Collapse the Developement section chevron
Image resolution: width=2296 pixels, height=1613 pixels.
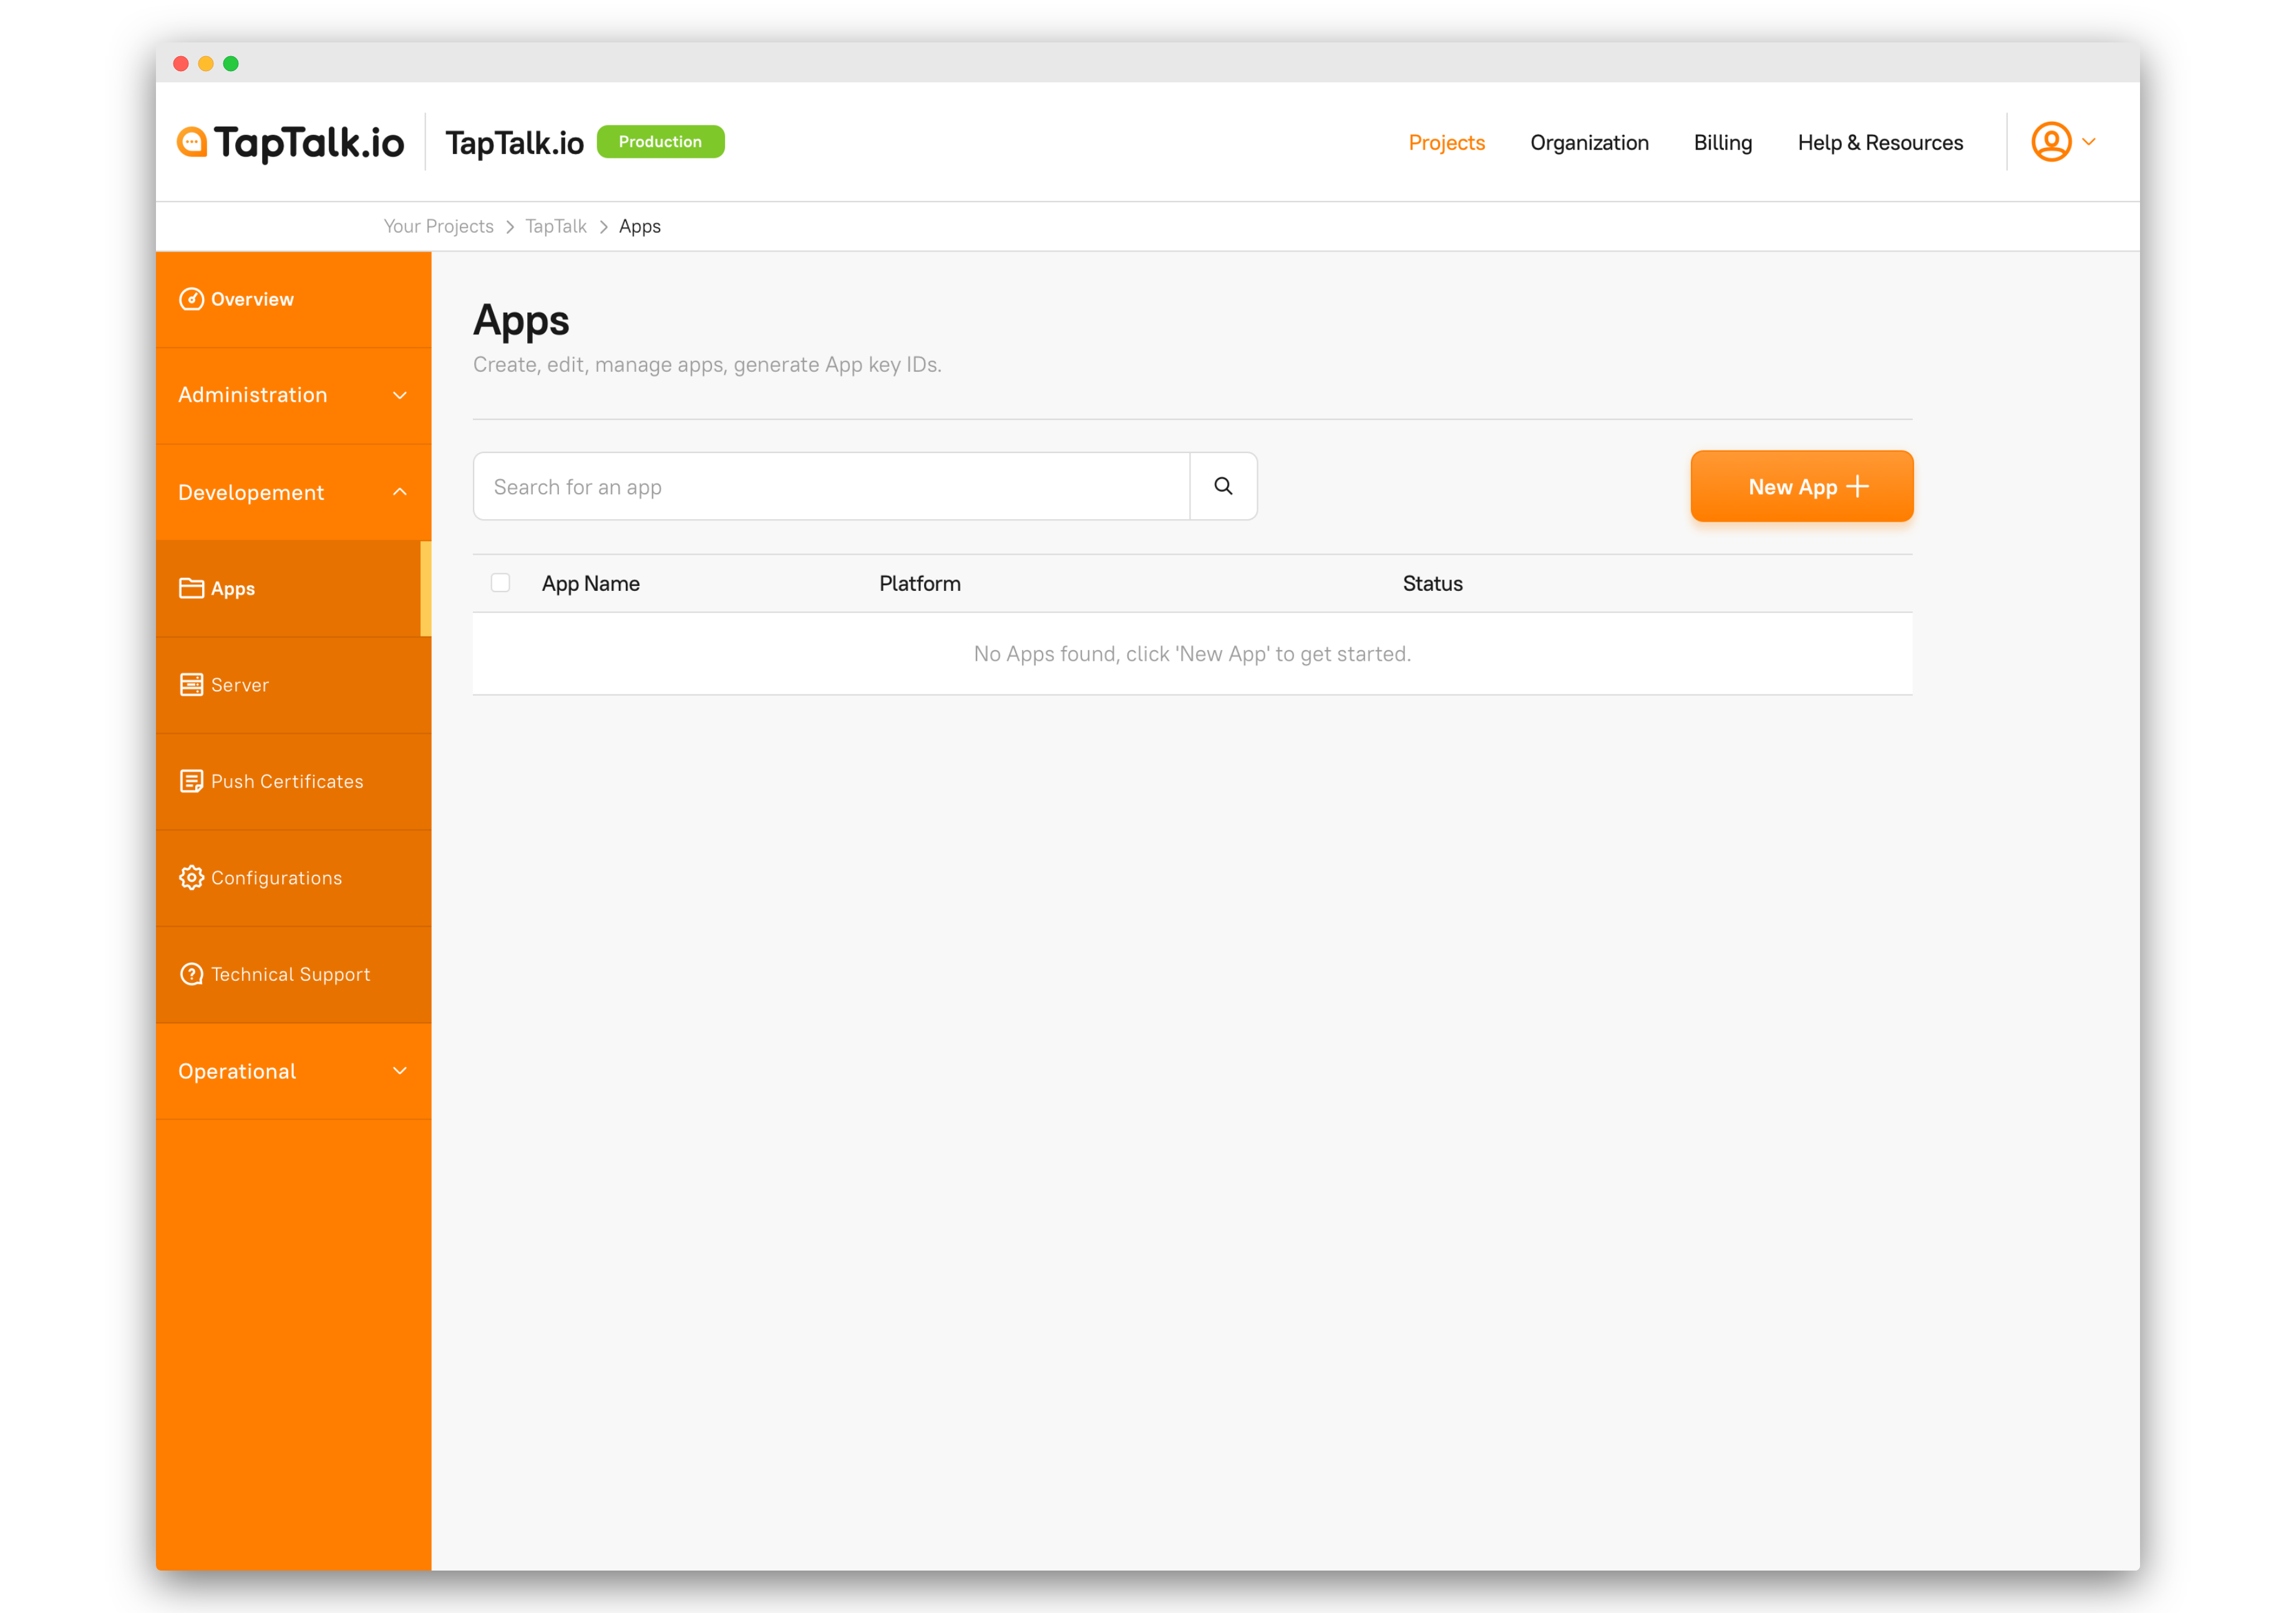[400, 492]
